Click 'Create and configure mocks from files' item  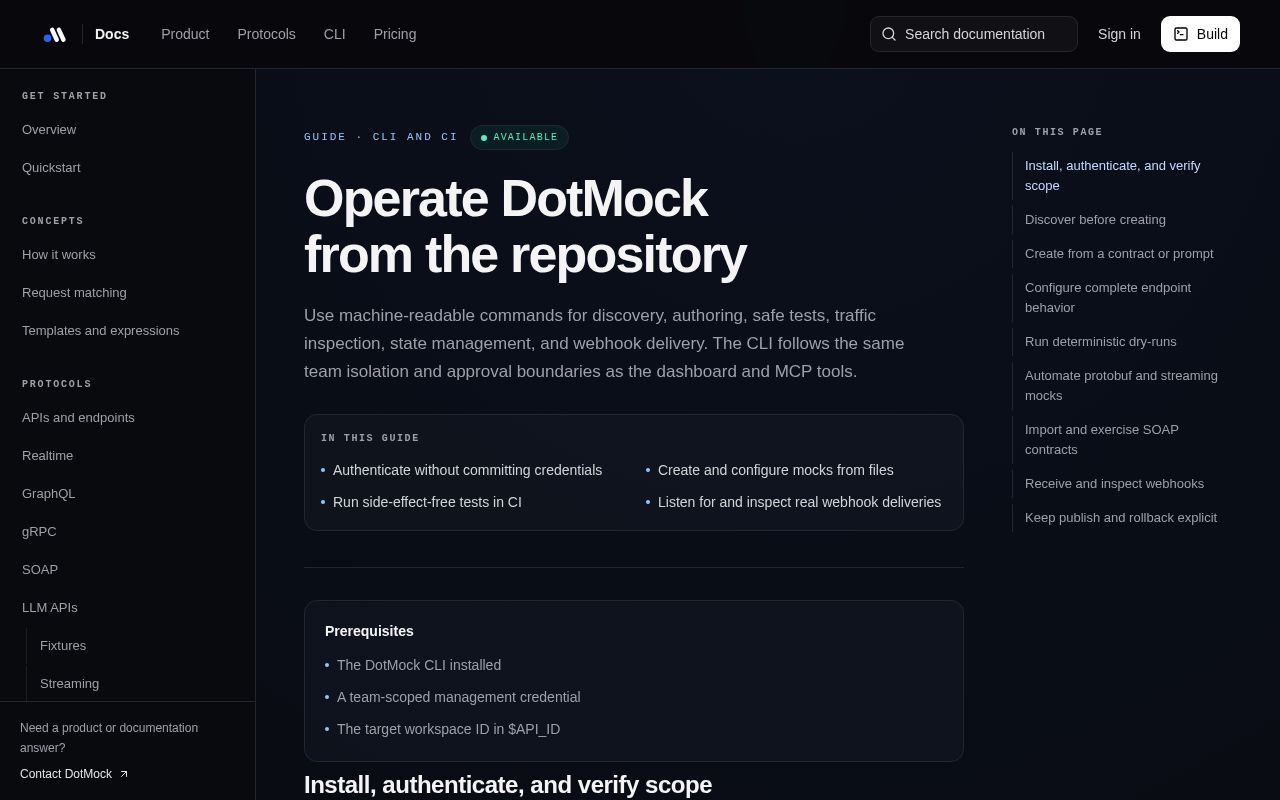point(776,470)
